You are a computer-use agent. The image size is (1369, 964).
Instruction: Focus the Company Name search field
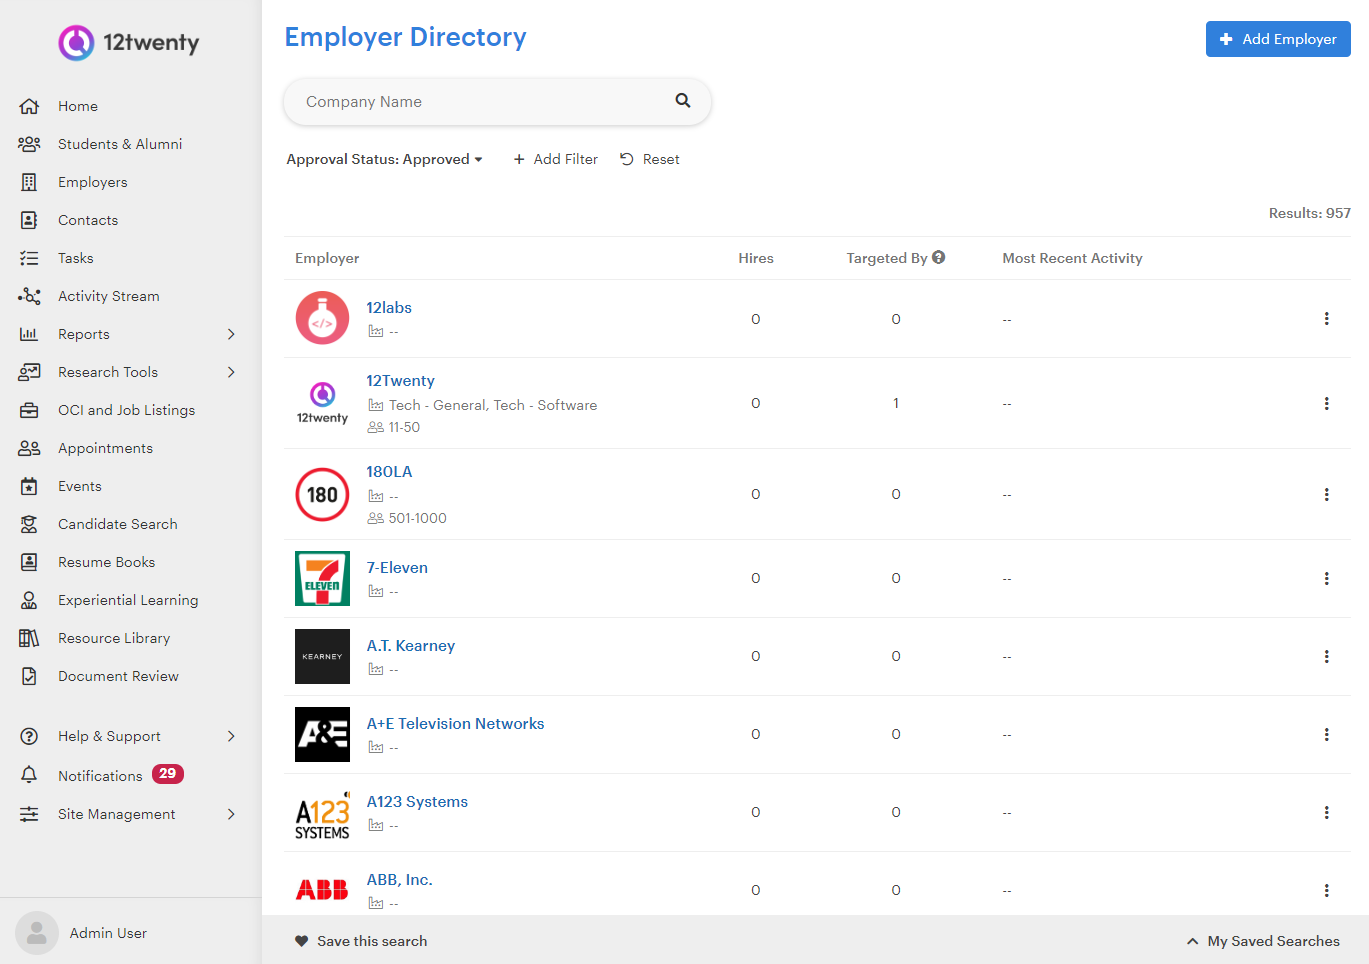497,102
